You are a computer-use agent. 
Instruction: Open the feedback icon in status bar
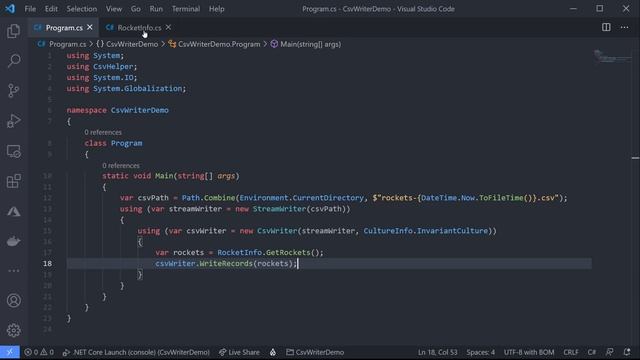point(610,352)
